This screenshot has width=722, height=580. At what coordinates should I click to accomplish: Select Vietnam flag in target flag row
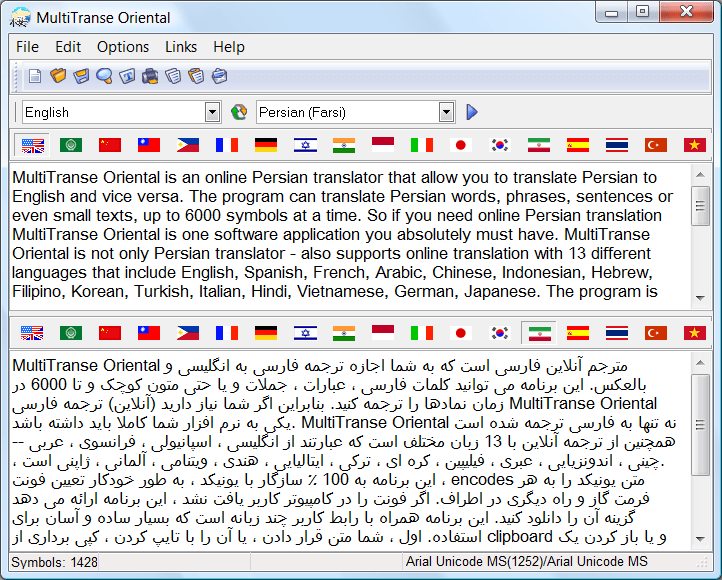[x=695, y=333]
